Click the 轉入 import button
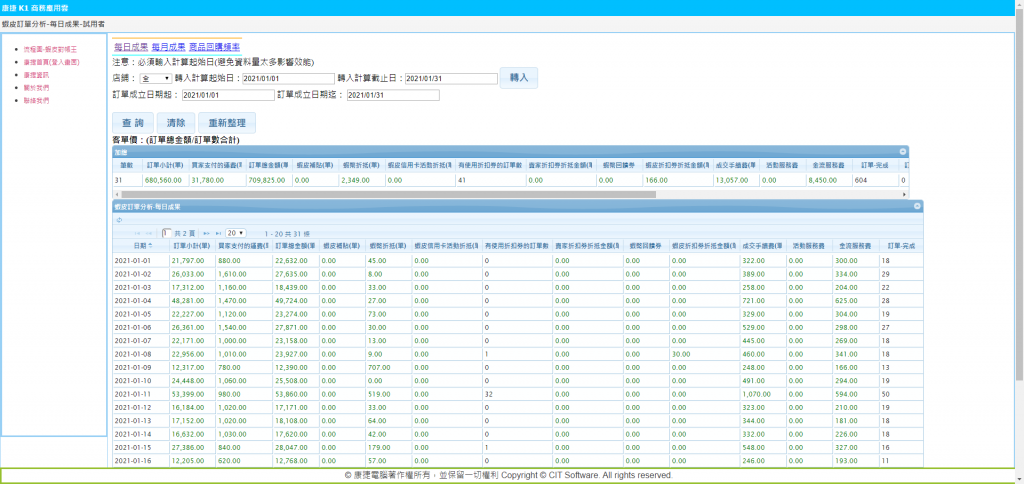Screen dimensions: 1024x484 pyautogui.click(x=518, y=77)
